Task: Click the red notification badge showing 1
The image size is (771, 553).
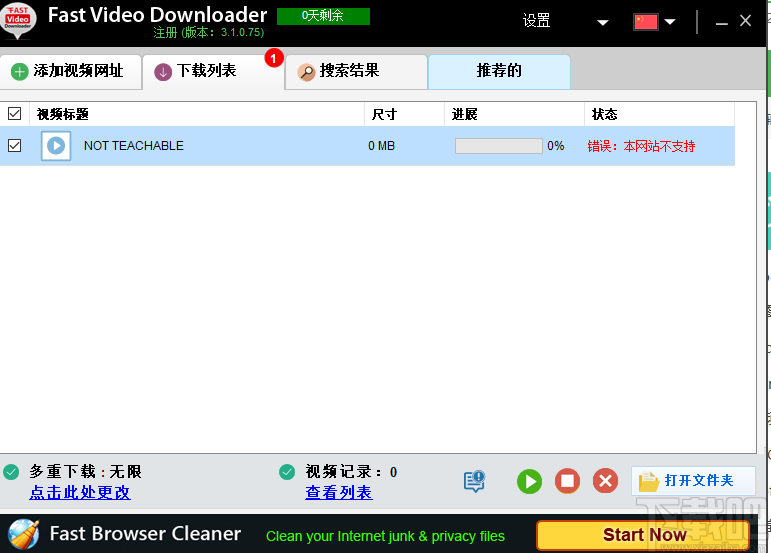Action: (274, 58)
